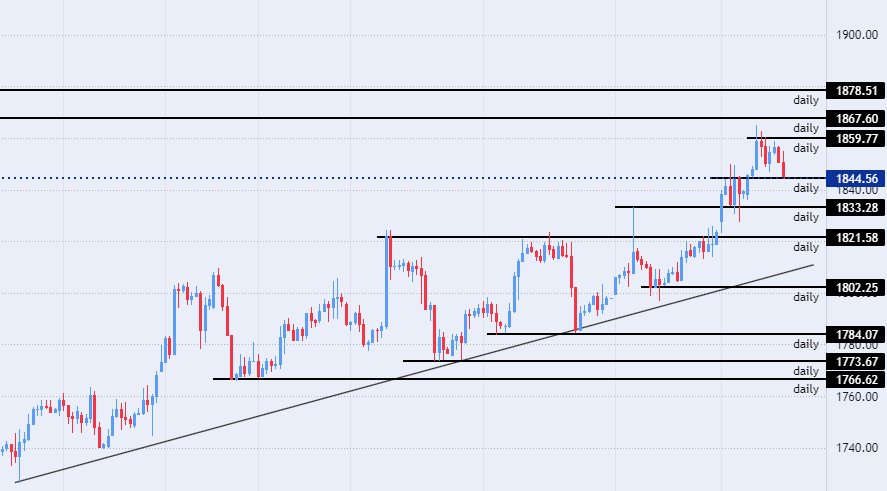Click the 1900.00 axis value

pyautogui.click(x=858, y=36)
